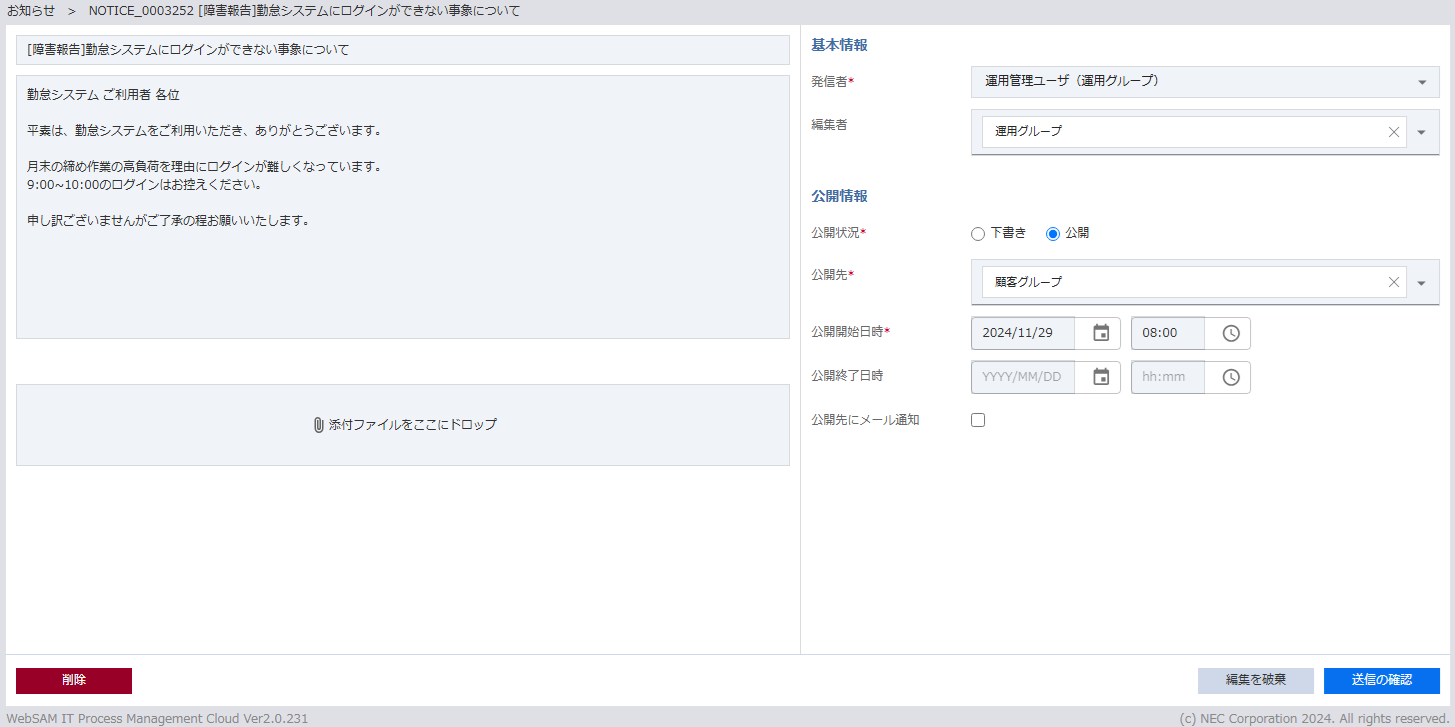Enable 公開先にメール通知 checkbox
1455x727 pixels.
point(978,420)
